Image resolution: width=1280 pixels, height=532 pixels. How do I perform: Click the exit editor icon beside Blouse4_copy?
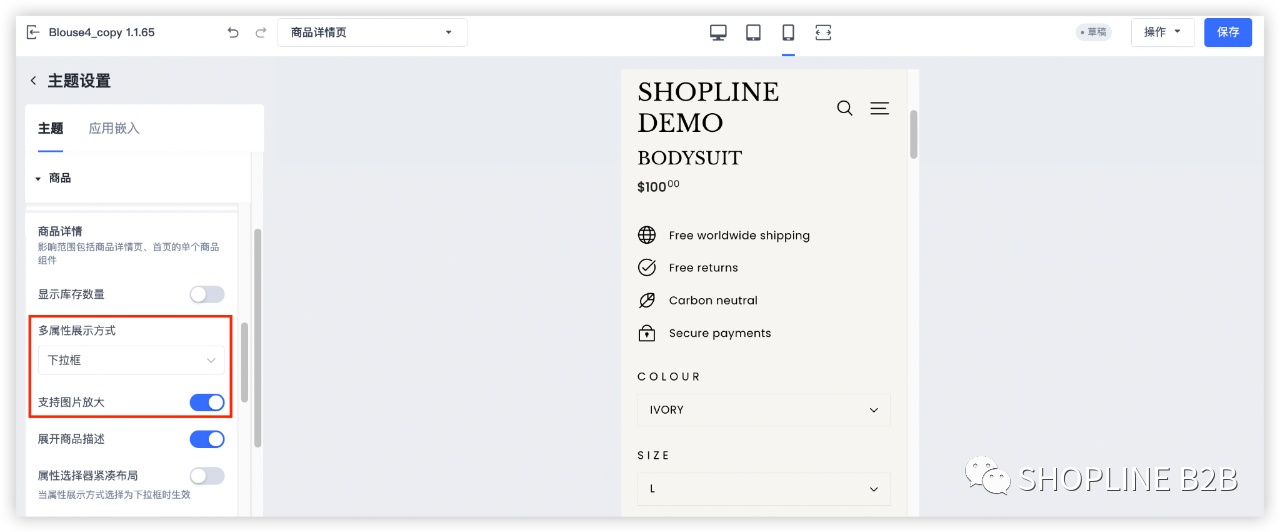33,32
